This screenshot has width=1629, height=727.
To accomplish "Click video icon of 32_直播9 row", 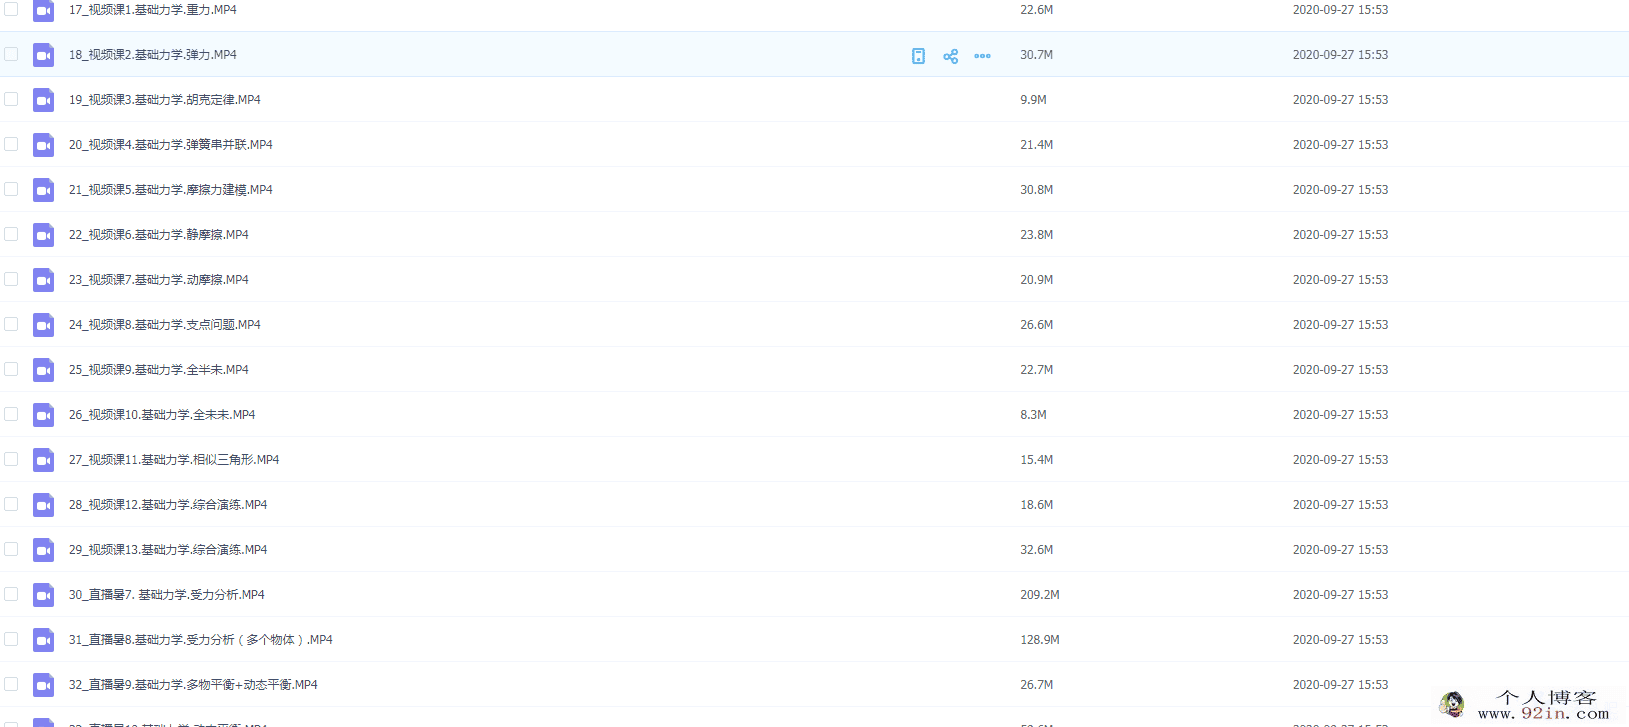I will coord(43,685).
